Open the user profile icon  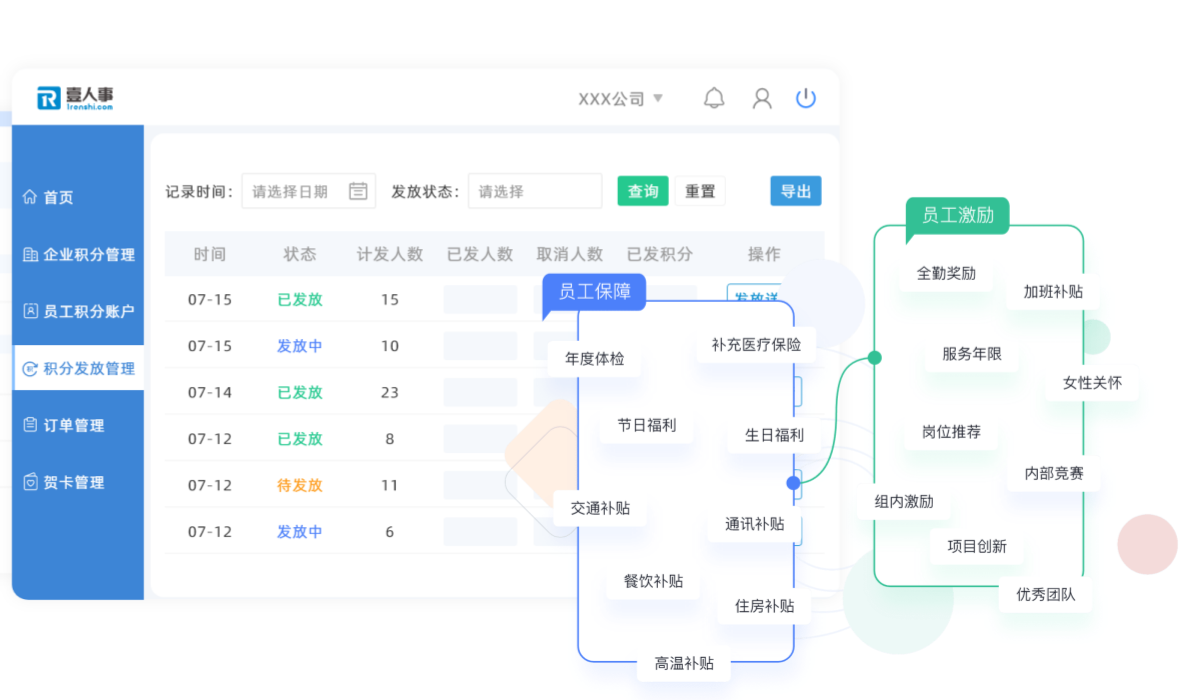click(x=762, y=98)
